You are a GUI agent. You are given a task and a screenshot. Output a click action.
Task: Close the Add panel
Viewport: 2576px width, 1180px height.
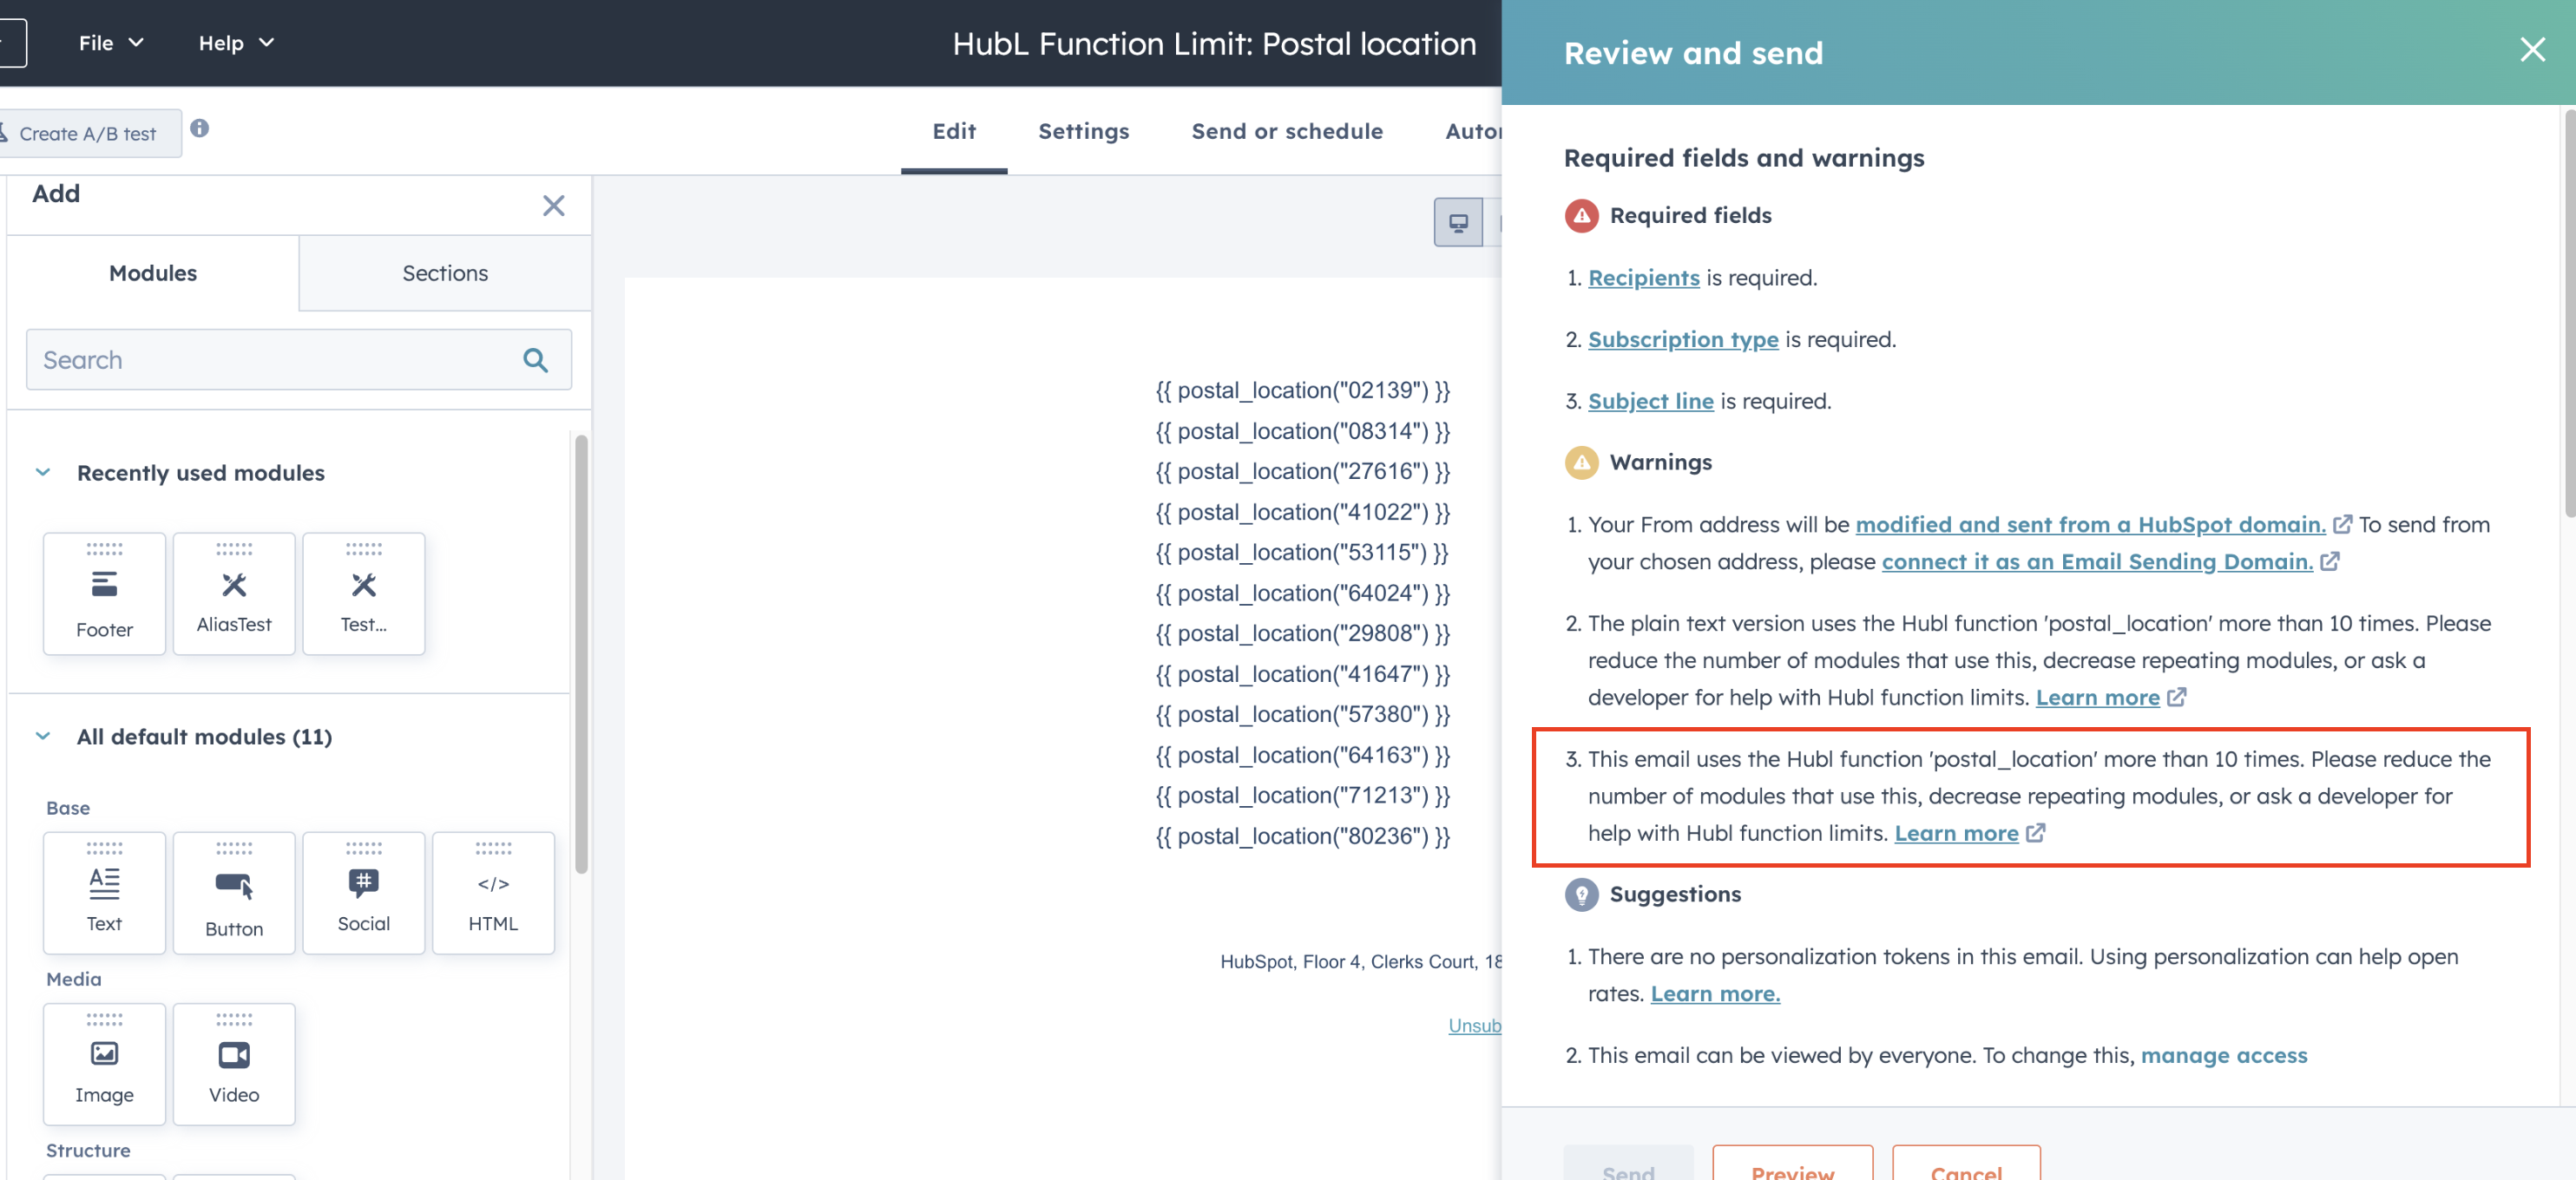[x=553, y=205]
